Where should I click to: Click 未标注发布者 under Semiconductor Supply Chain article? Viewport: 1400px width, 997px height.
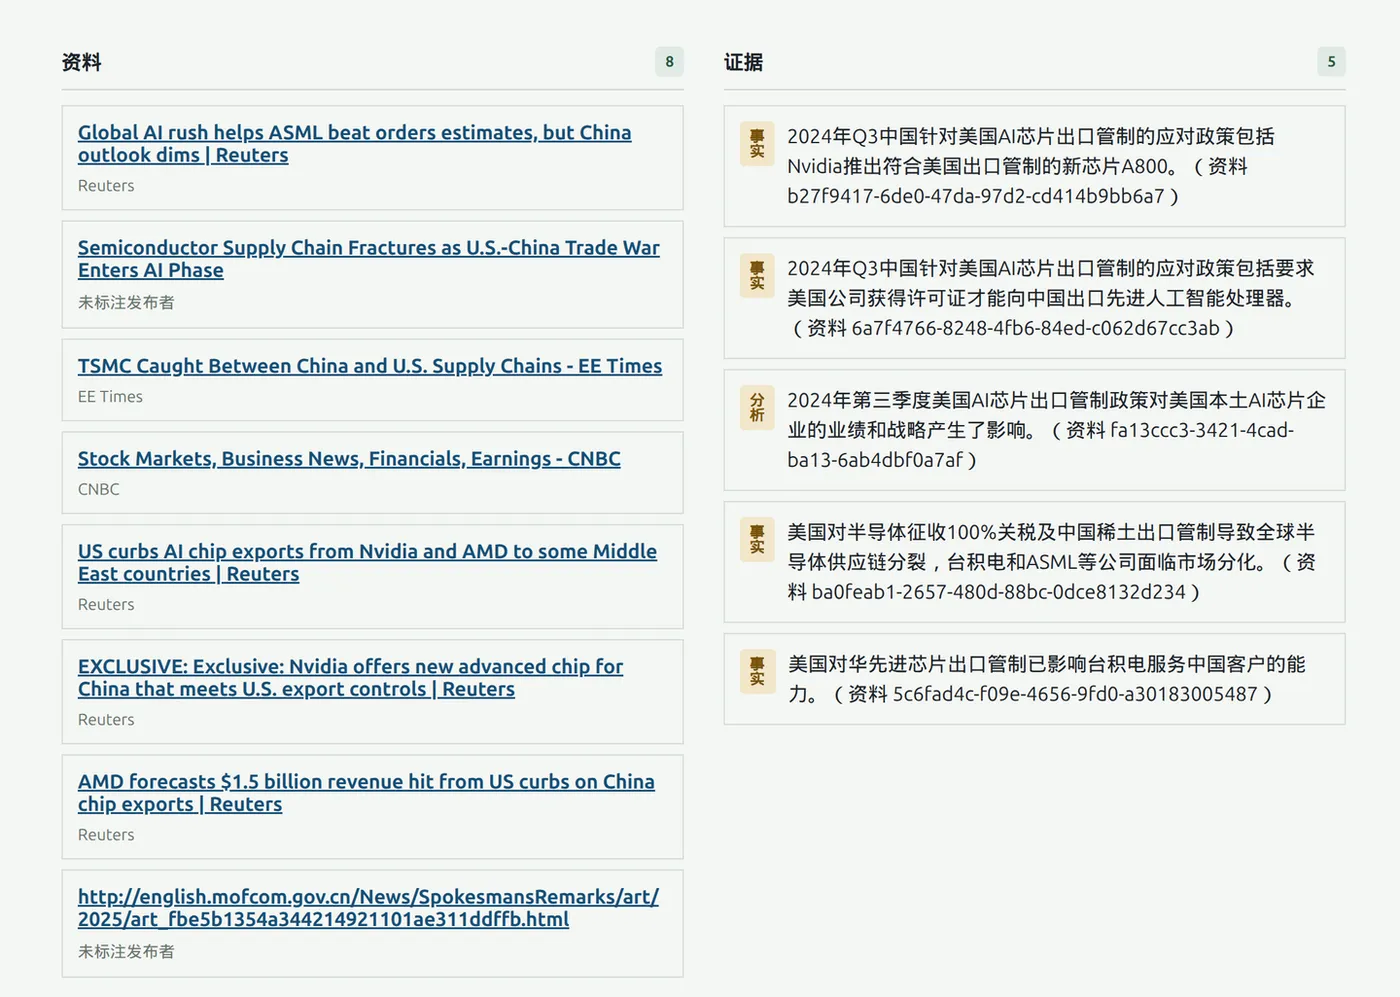pyautogui.click(x=126, y=302)
